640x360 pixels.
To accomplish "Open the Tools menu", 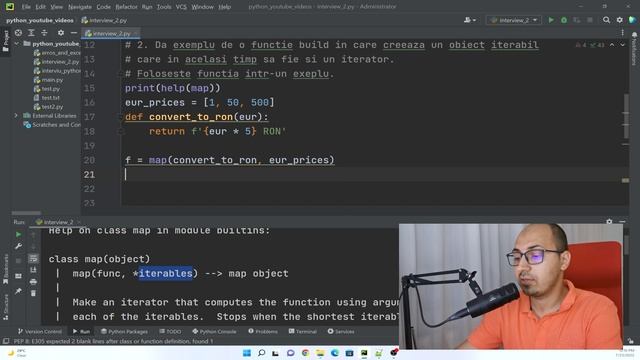I will coord(164,7).
